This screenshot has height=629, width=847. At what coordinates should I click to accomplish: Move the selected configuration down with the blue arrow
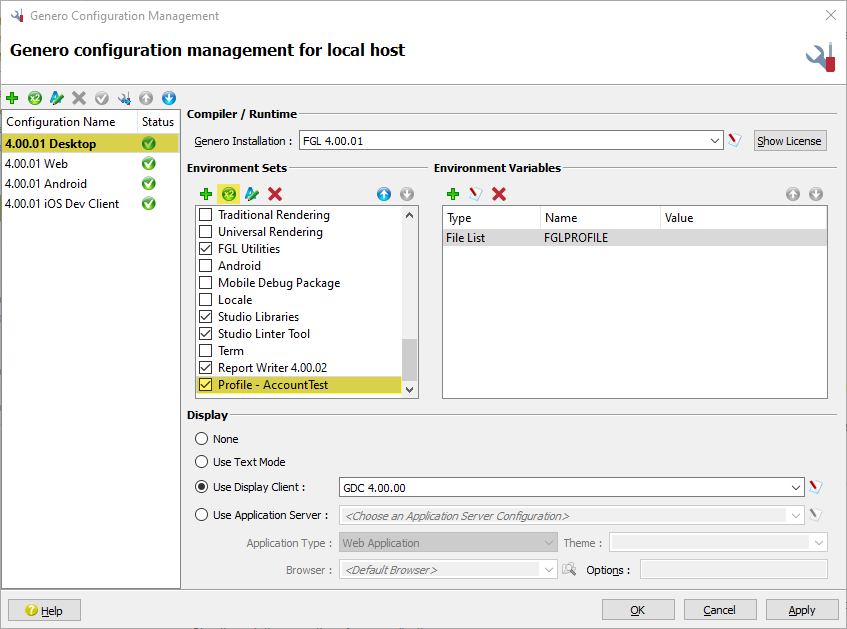coord(169,98)
